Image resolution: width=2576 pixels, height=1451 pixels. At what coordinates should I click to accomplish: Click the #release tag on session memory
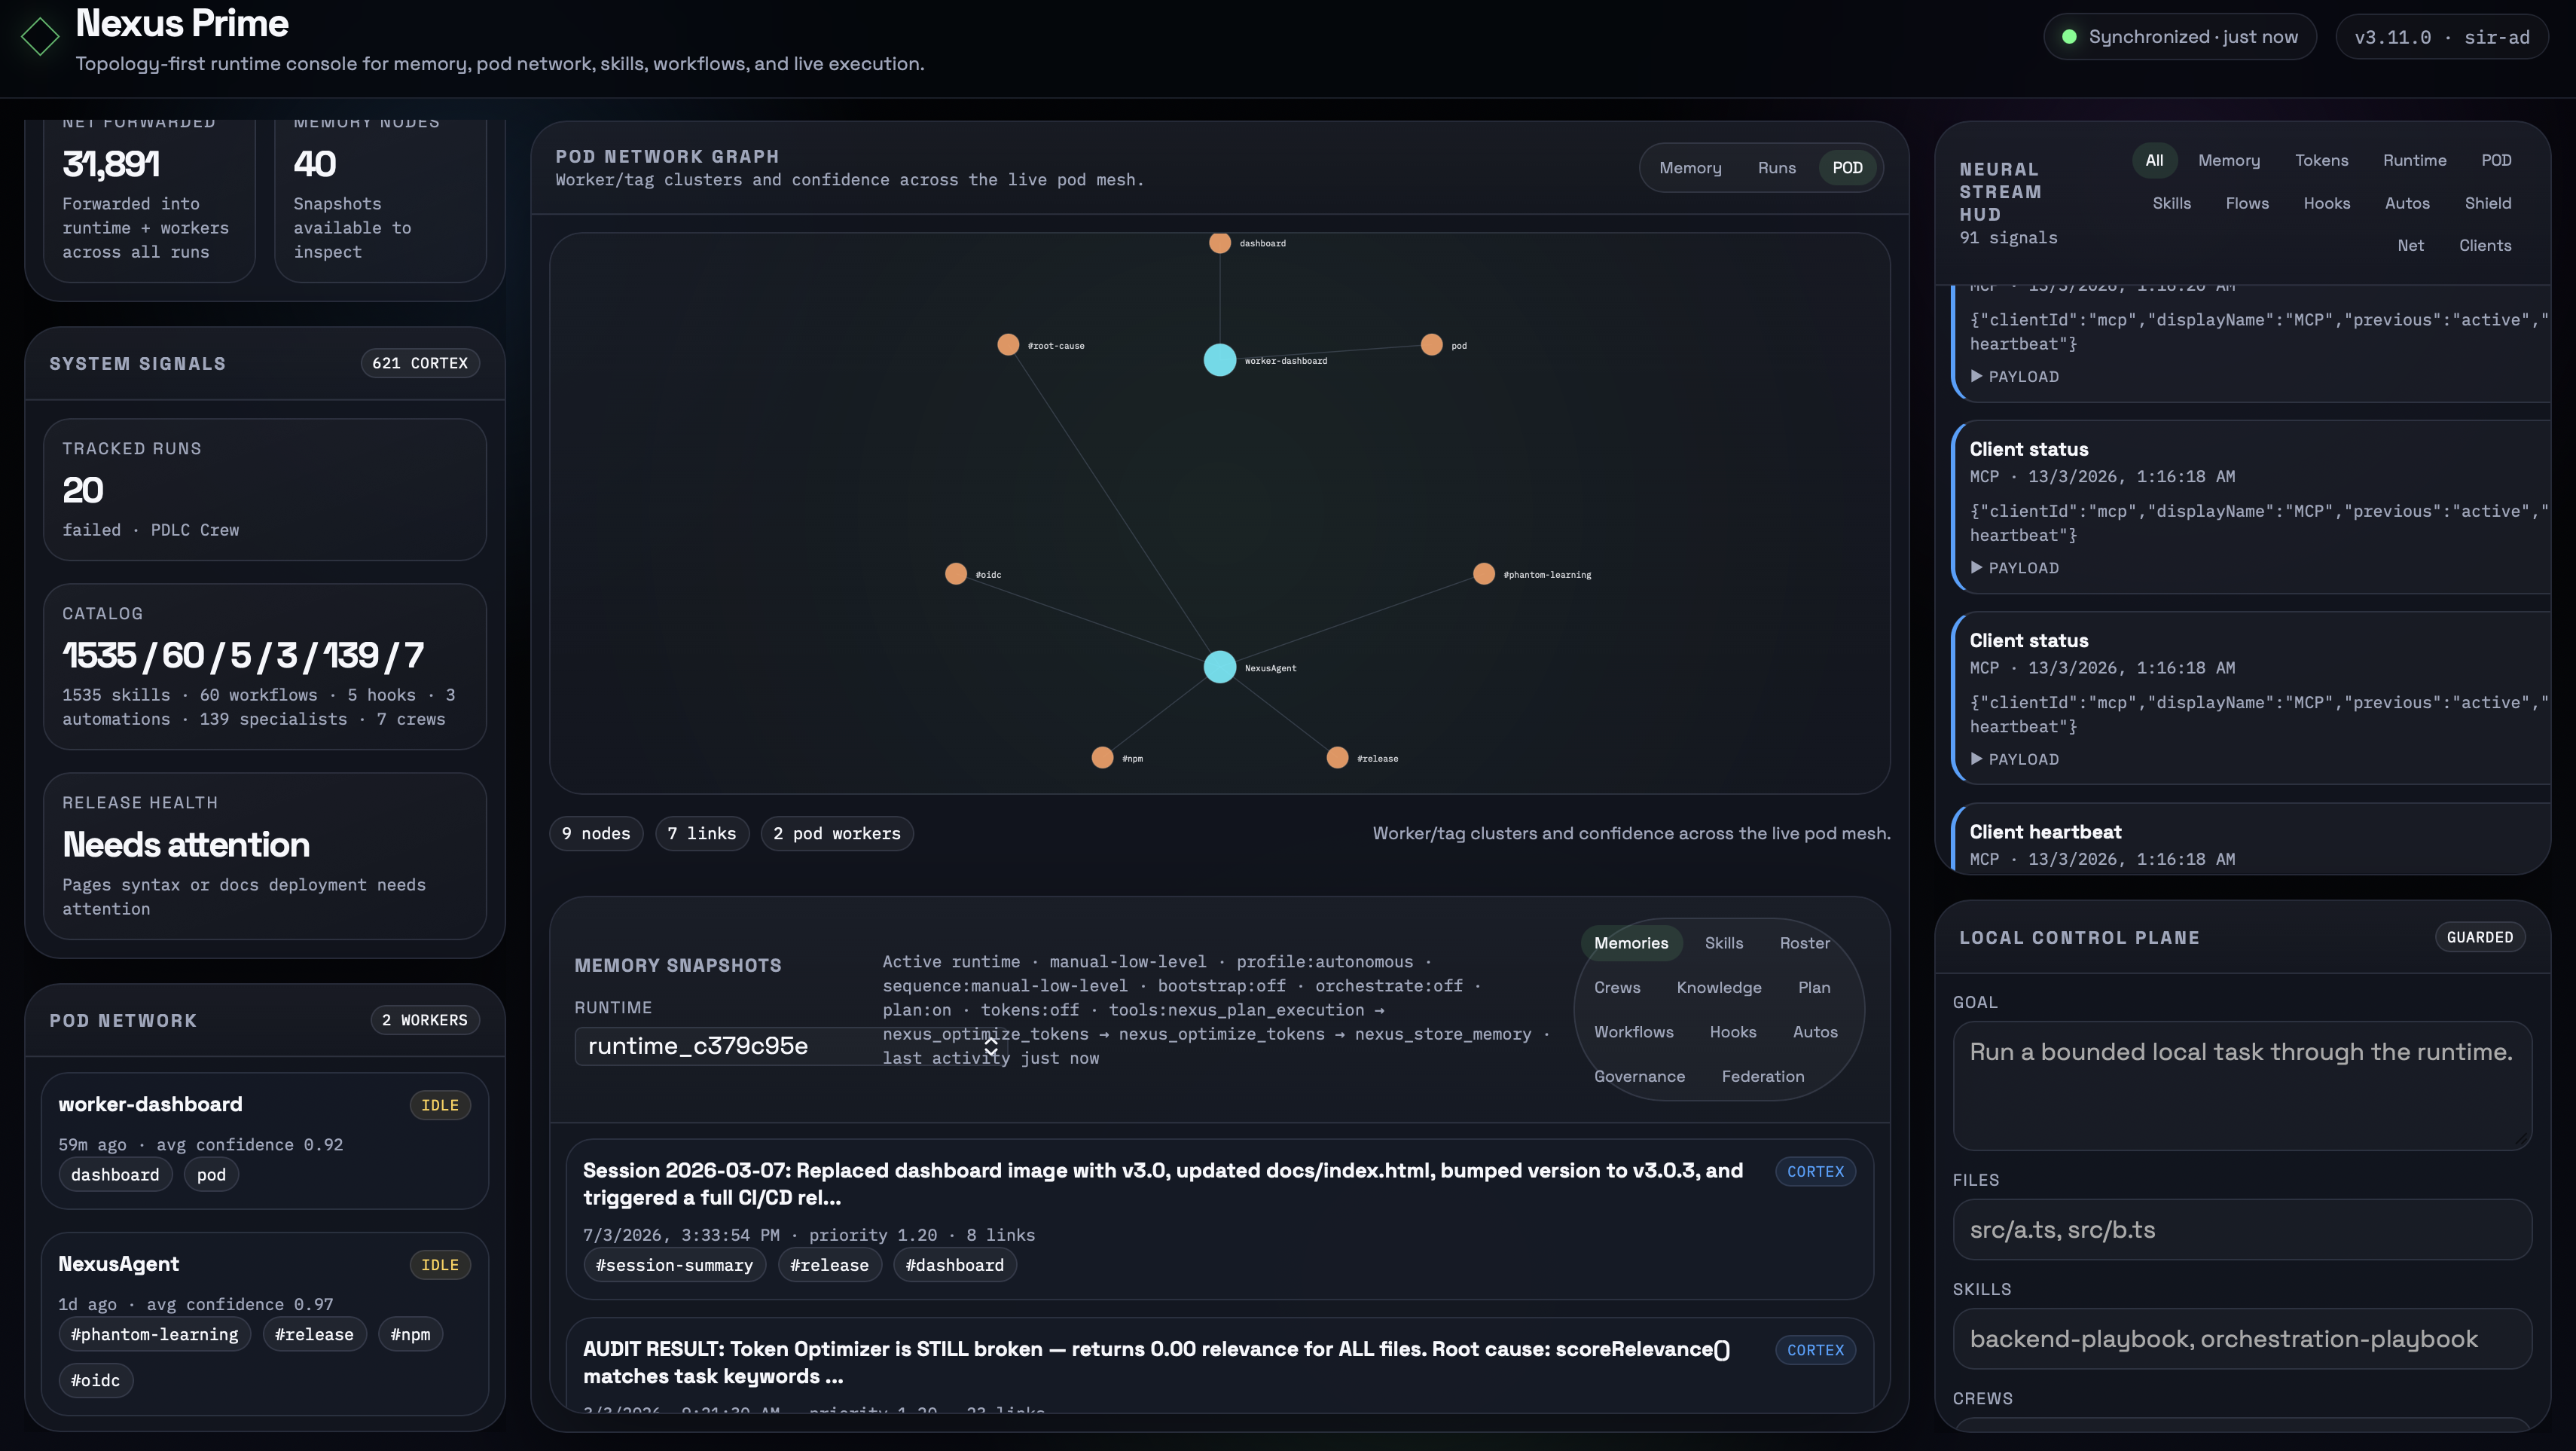pos(829,1265)
